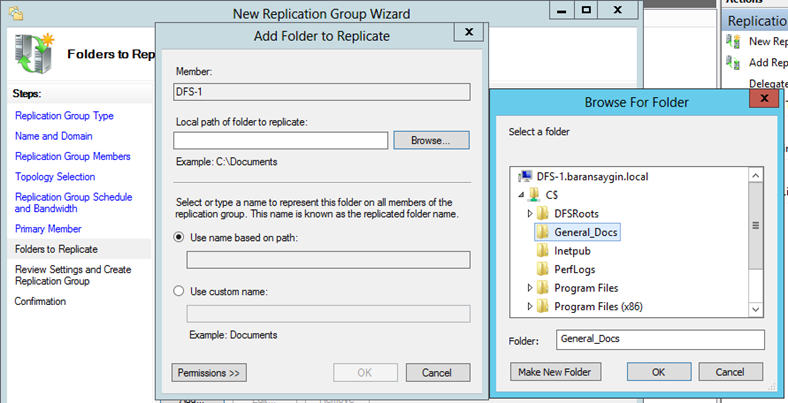Click Make New Folder button
This screenshot has height=403, width=788.
556,372
